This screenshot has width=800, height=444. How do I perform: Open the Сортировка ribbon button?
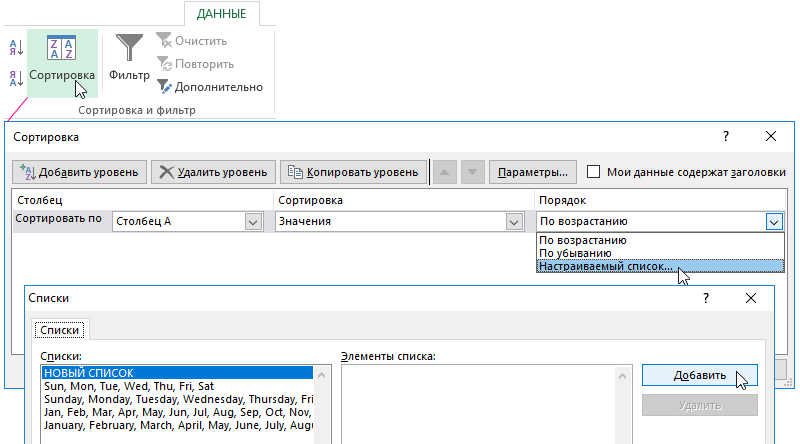62,63
